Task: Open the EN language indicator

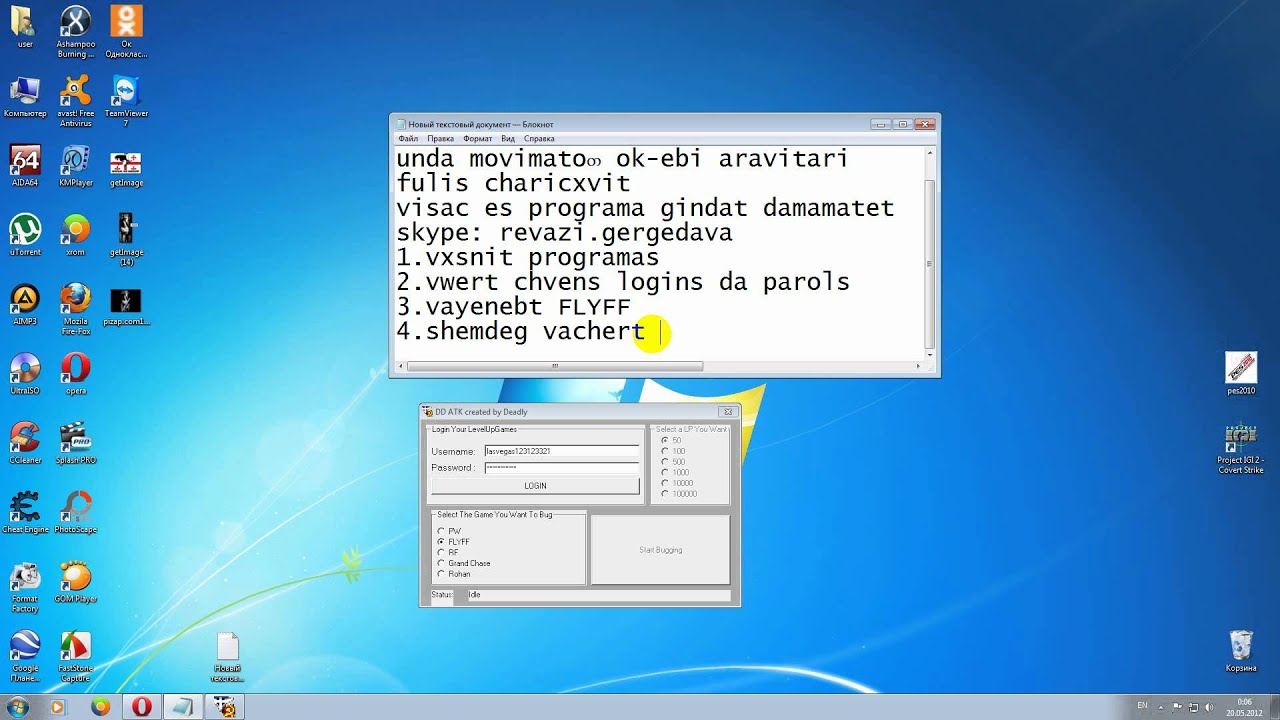Action: pos(1142,707)
